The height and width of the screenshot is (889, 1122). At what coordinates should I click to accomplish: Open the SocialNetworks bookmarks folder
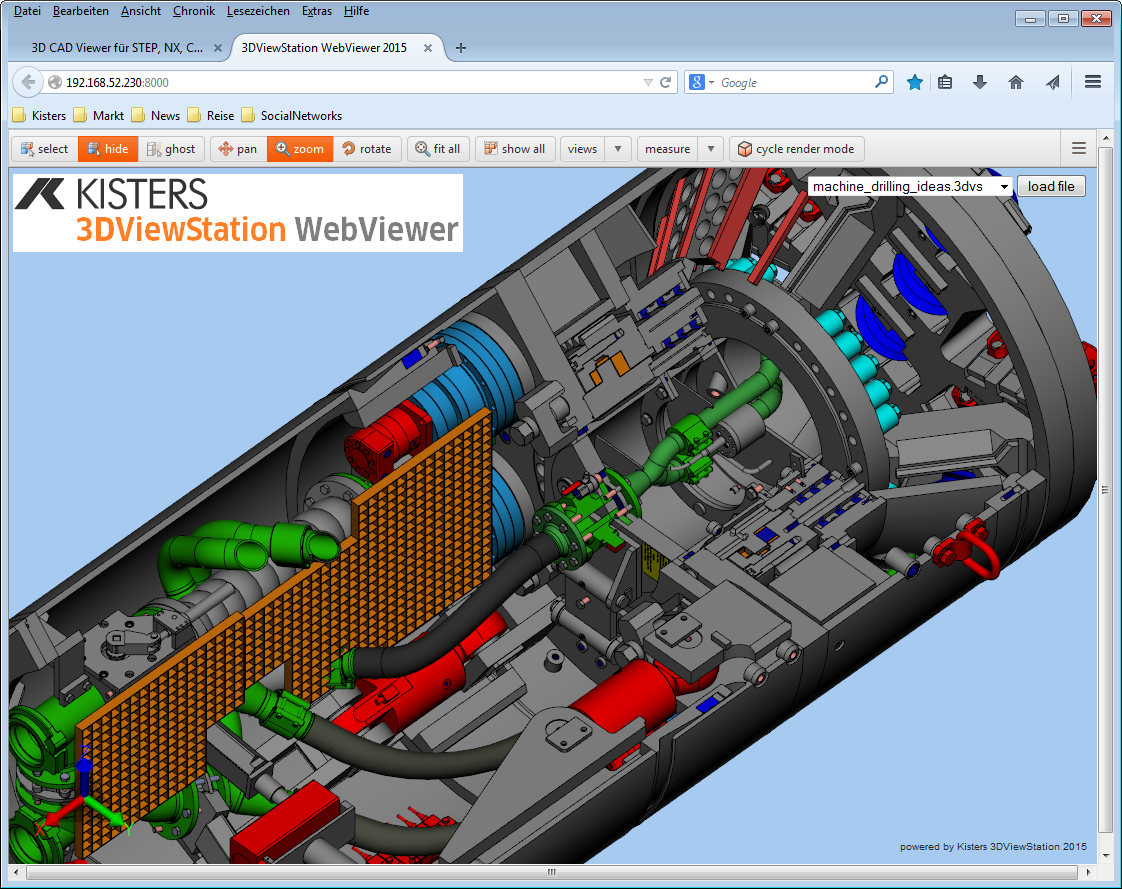(x=292, y=115)
